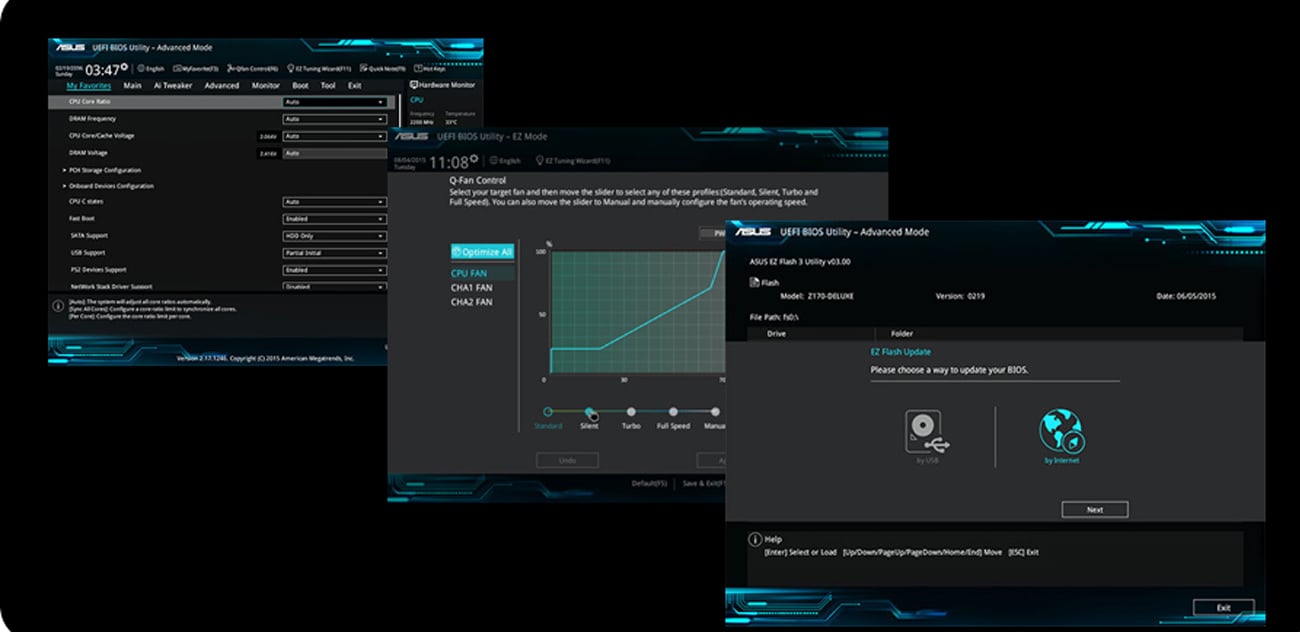Image resolution: width=1300 pixels, height=632 pixels.
Task: Click the Folder column header
Action: click(x=901, y=334)
